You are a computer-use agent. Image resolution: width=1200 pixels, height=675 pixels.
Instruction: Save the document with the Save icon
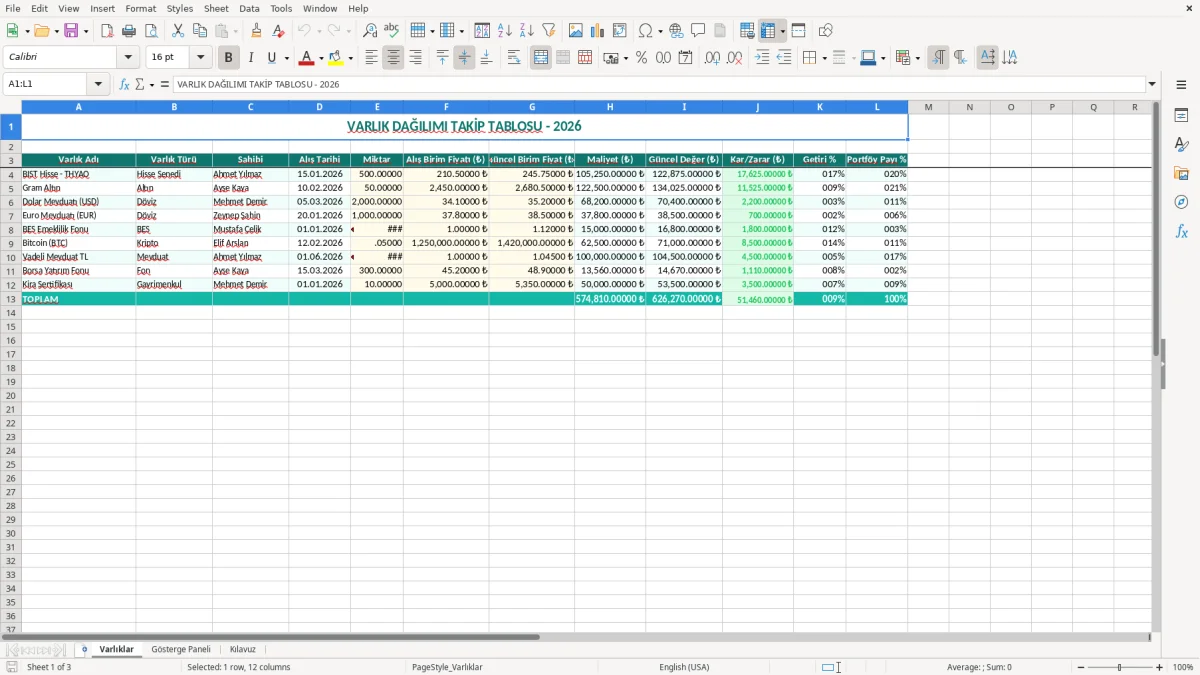[x=71, y=31]
